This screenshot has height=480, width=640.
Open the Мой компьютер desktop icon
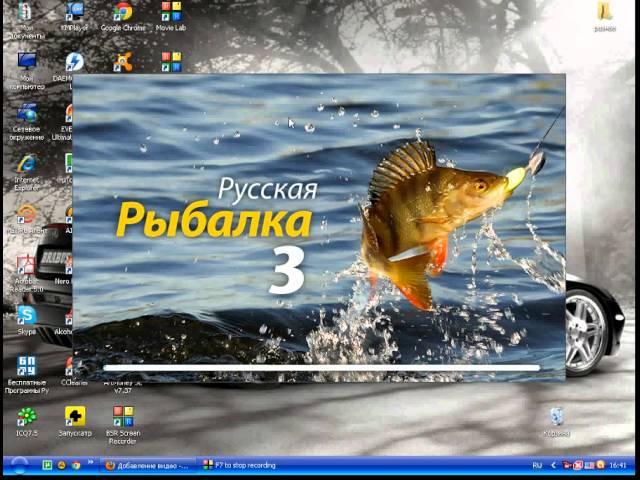[27, 70]
